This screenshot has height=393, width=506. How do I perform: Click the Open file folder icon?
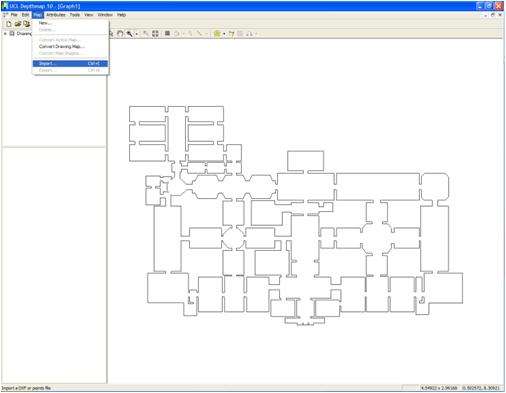pos(18,24)
